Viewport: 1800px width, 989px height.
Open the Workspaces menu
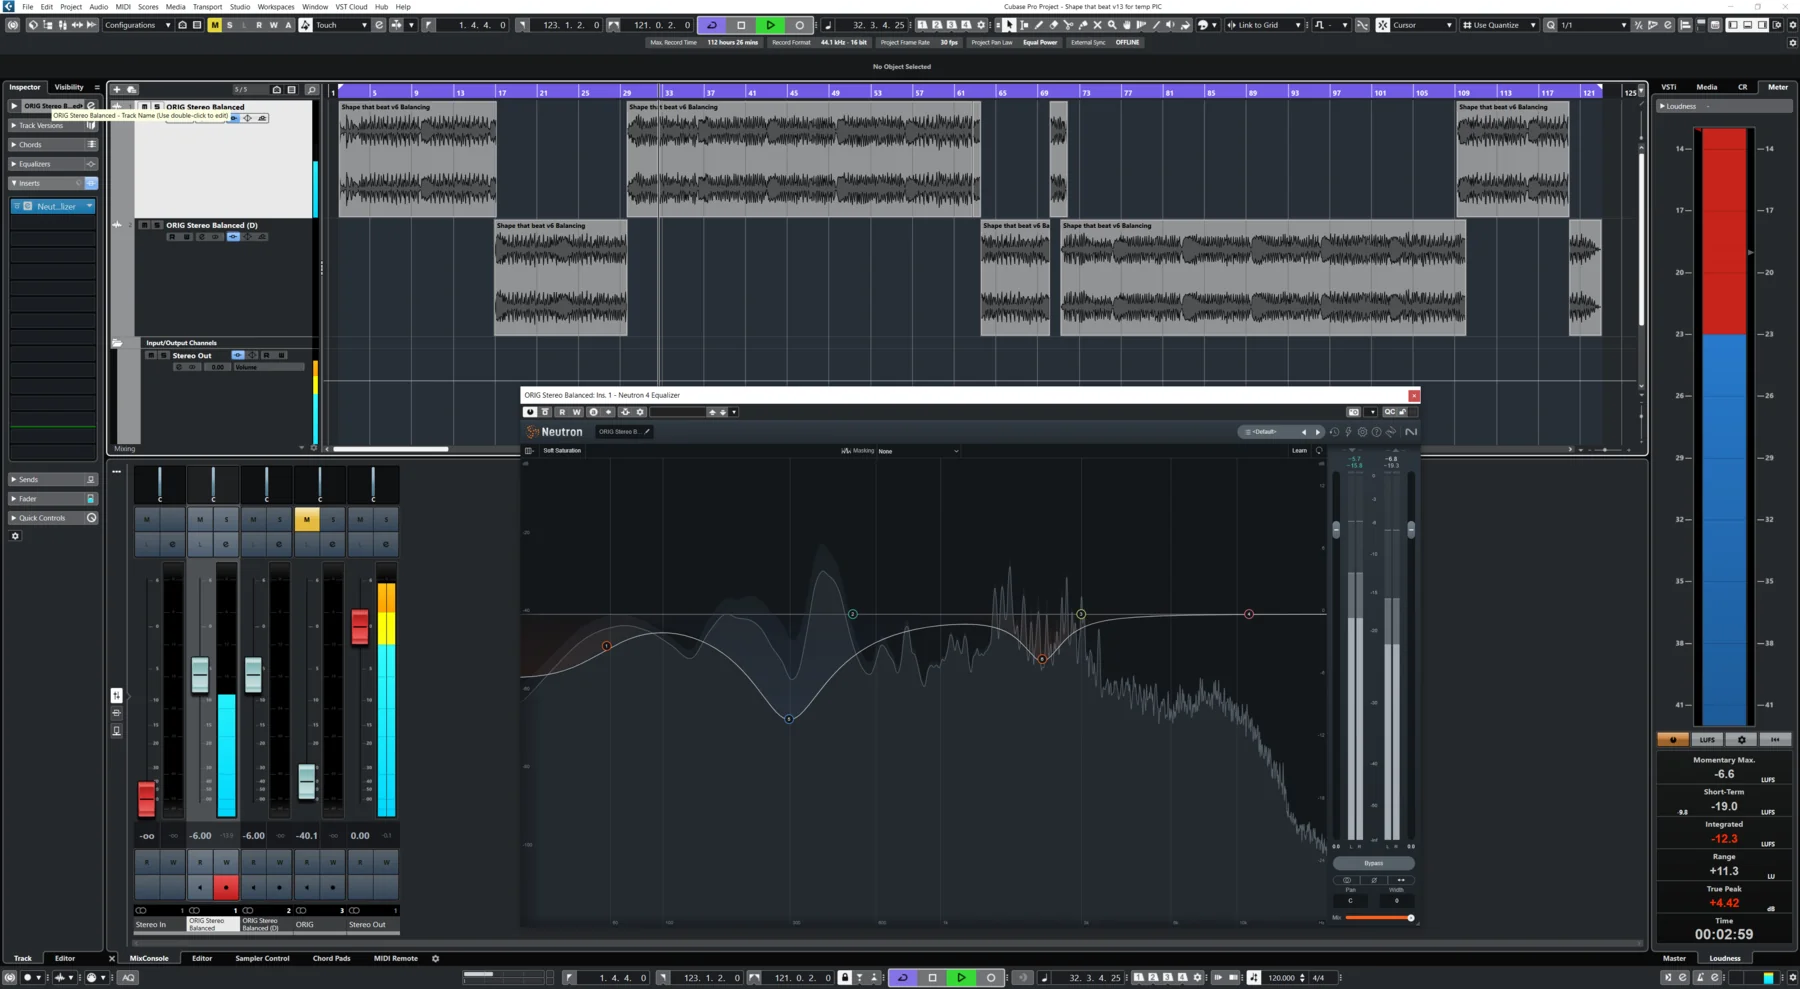[x=276, y=6]
